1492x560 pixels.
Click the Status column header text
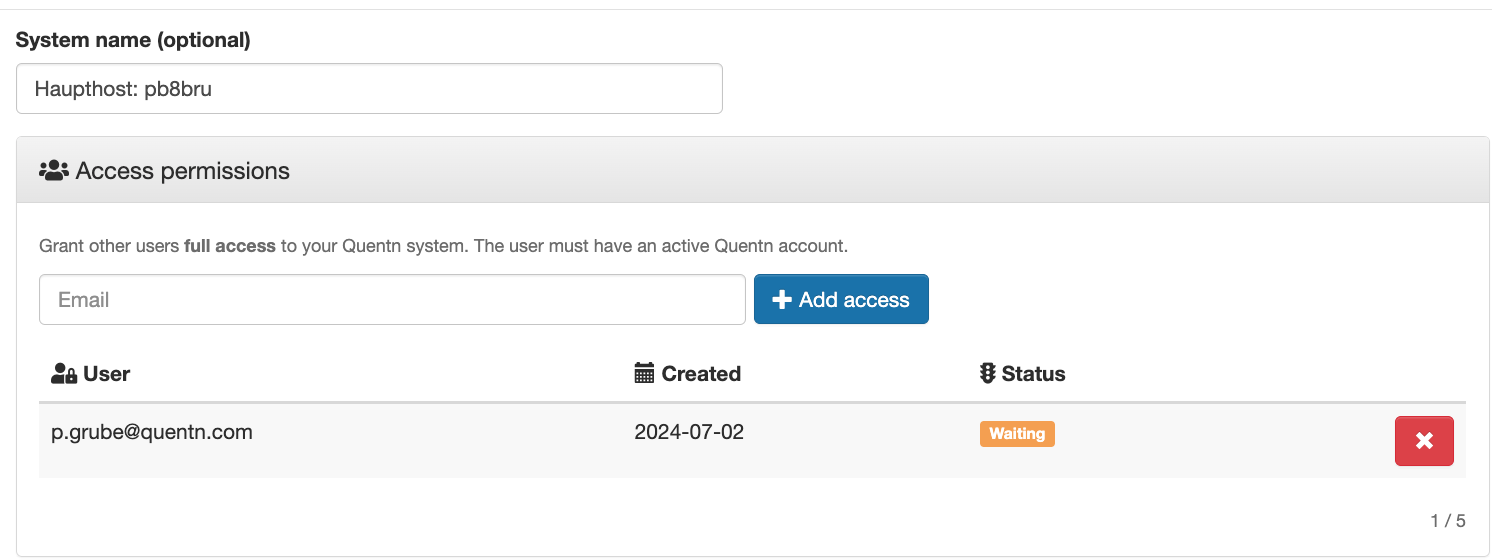tap(1033, 374)
